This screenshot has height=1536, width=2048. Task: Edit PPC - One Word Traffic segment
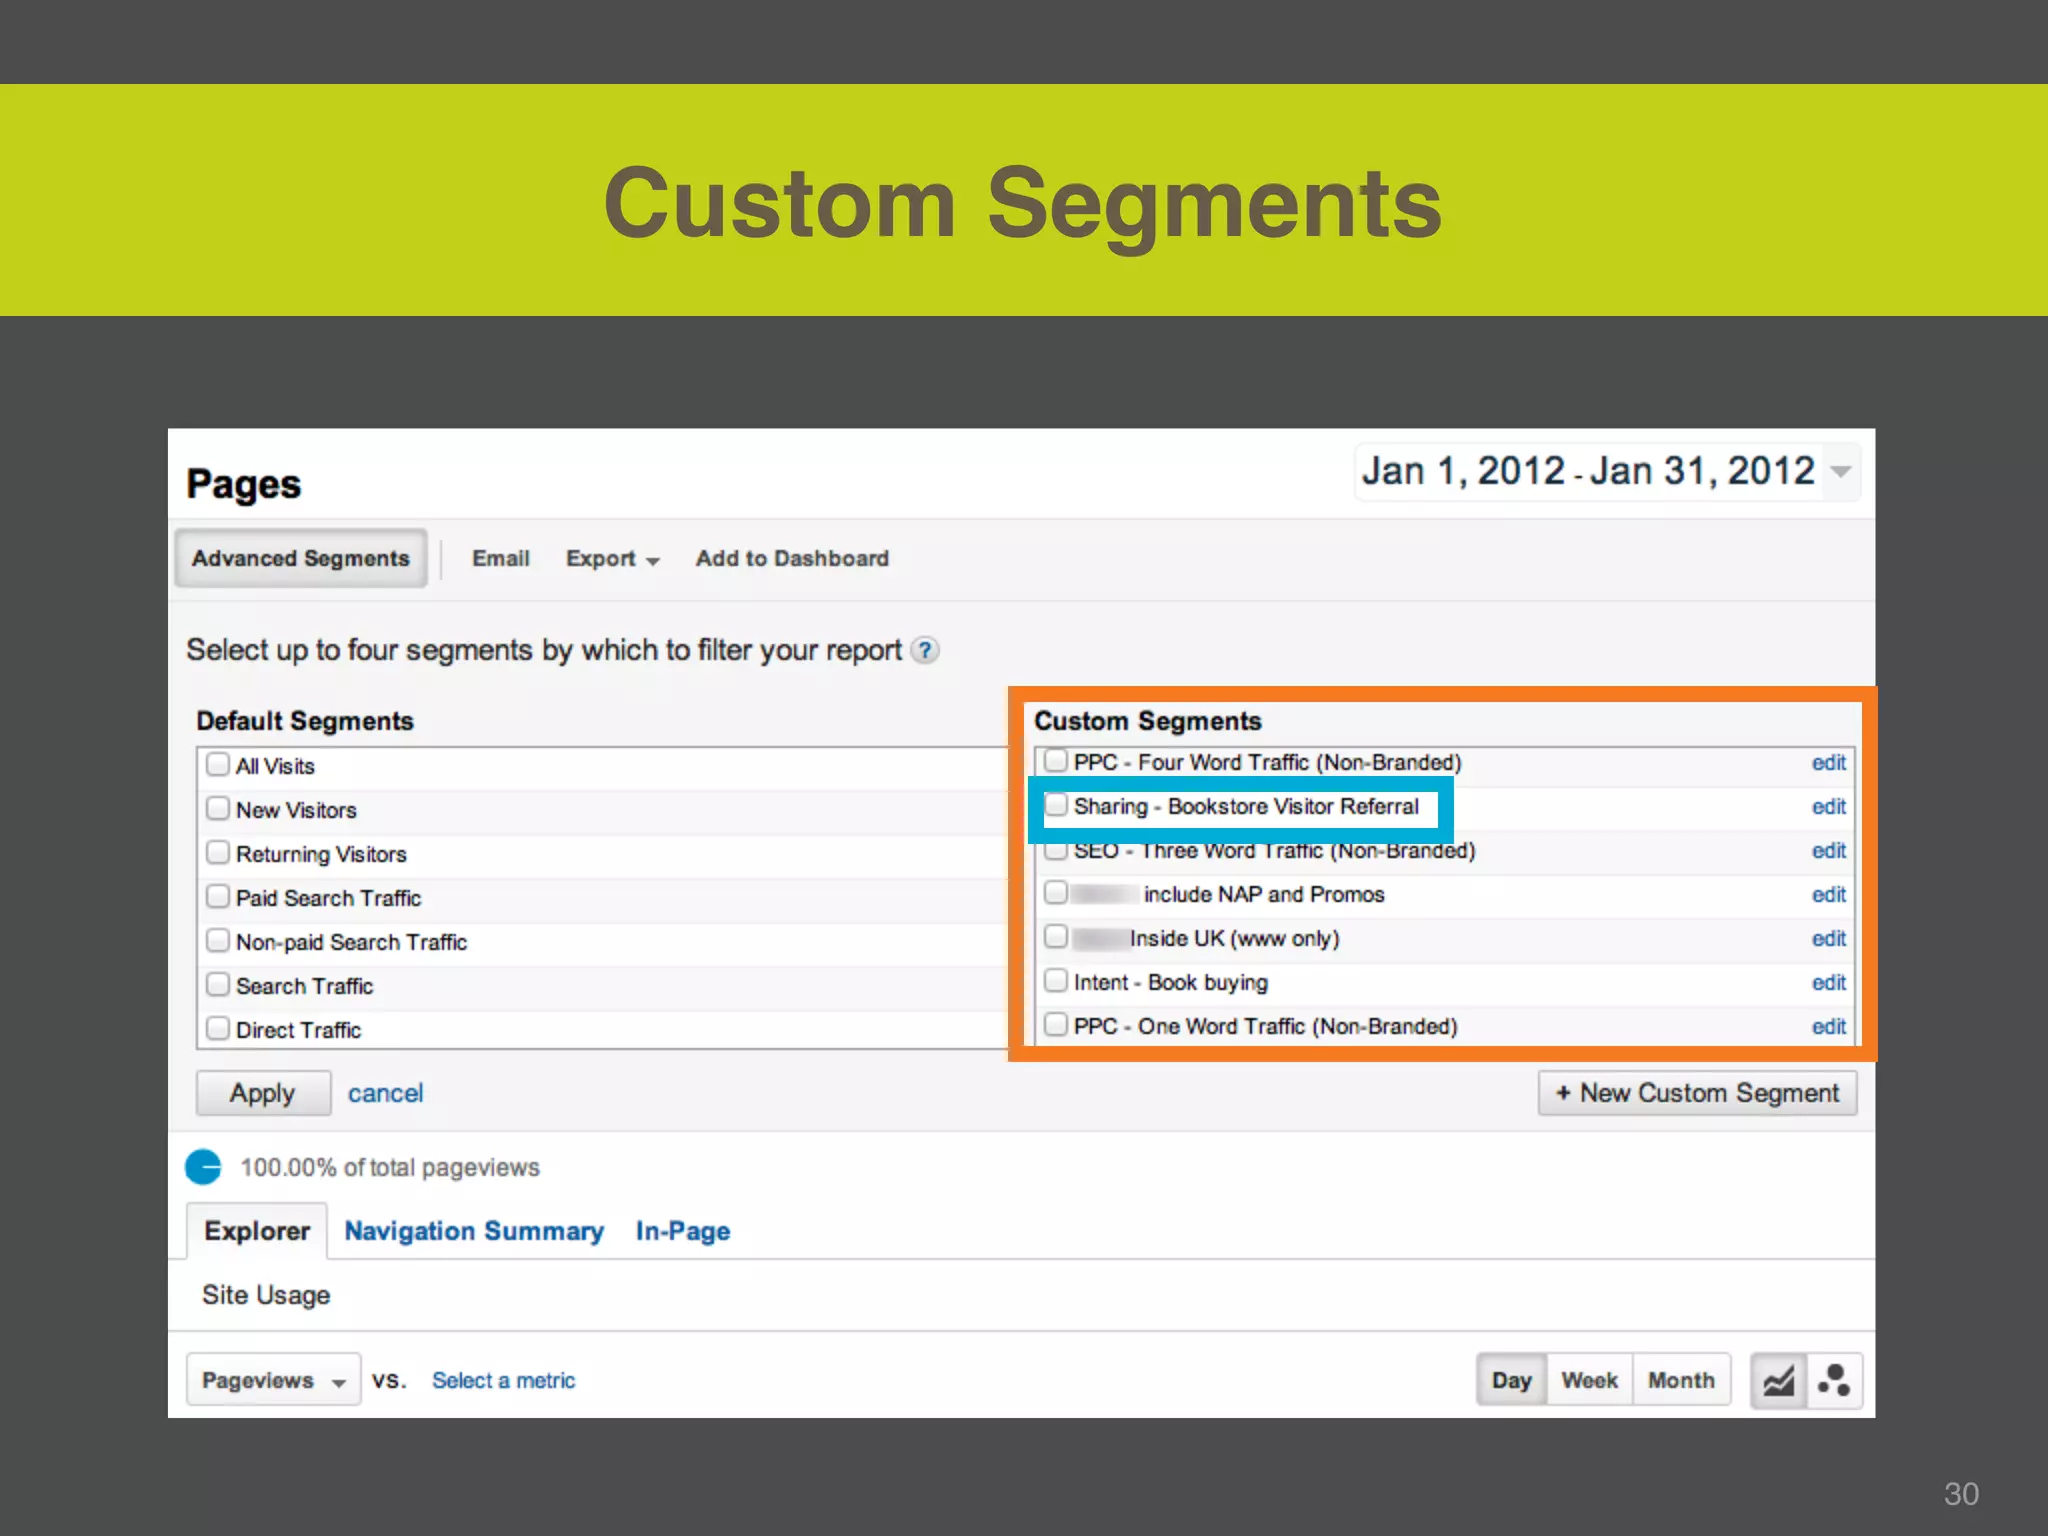pyautogui.click(x=1829, y=1027)
